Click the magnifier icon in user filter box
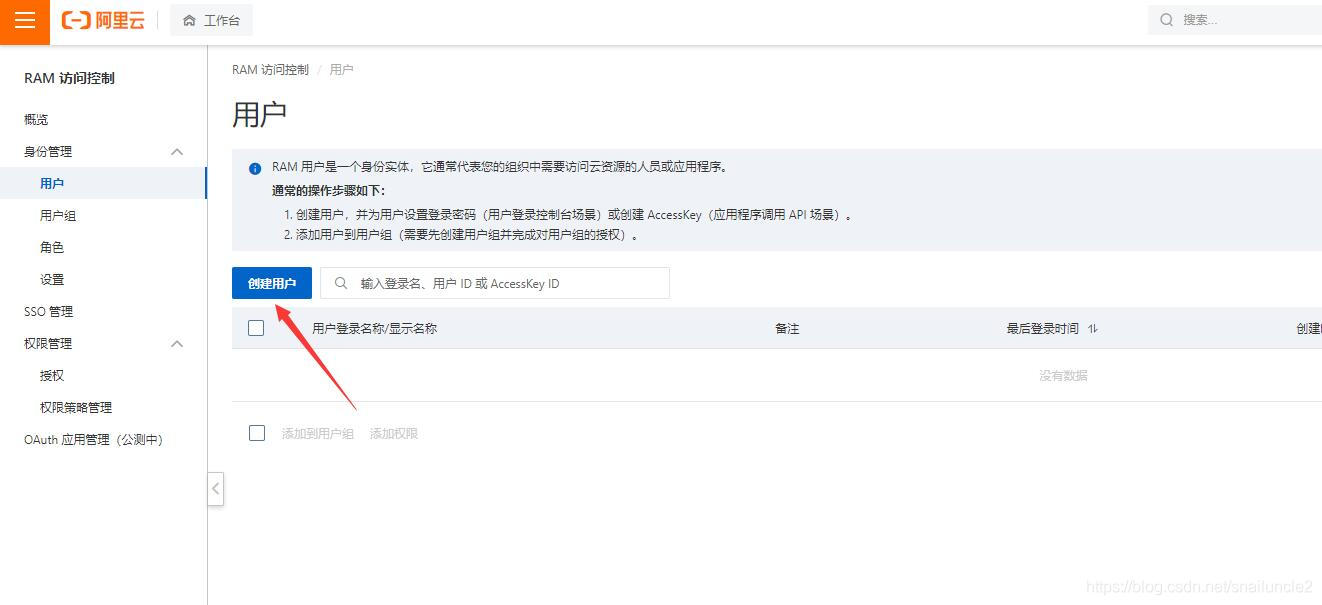1322x605 pixels. point(341,284)
